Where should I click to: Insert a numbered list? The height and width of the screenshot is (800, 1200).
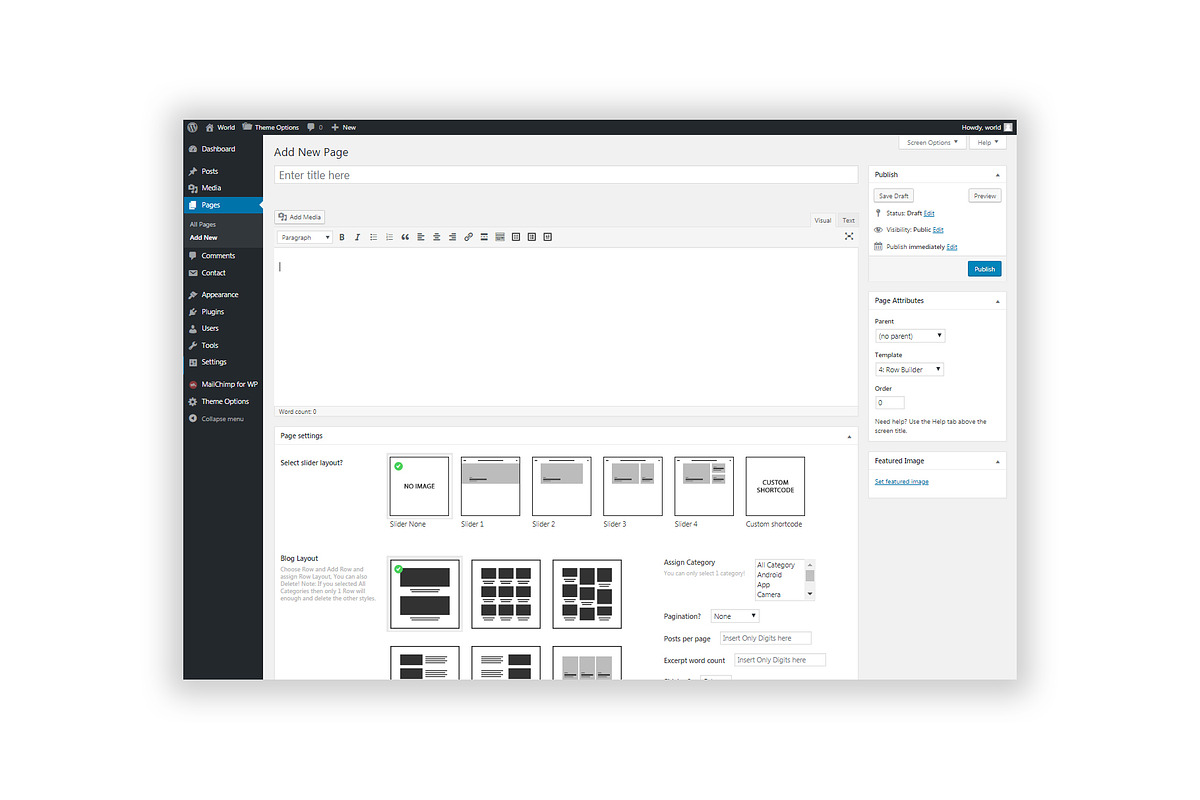[x=389, y=237]
